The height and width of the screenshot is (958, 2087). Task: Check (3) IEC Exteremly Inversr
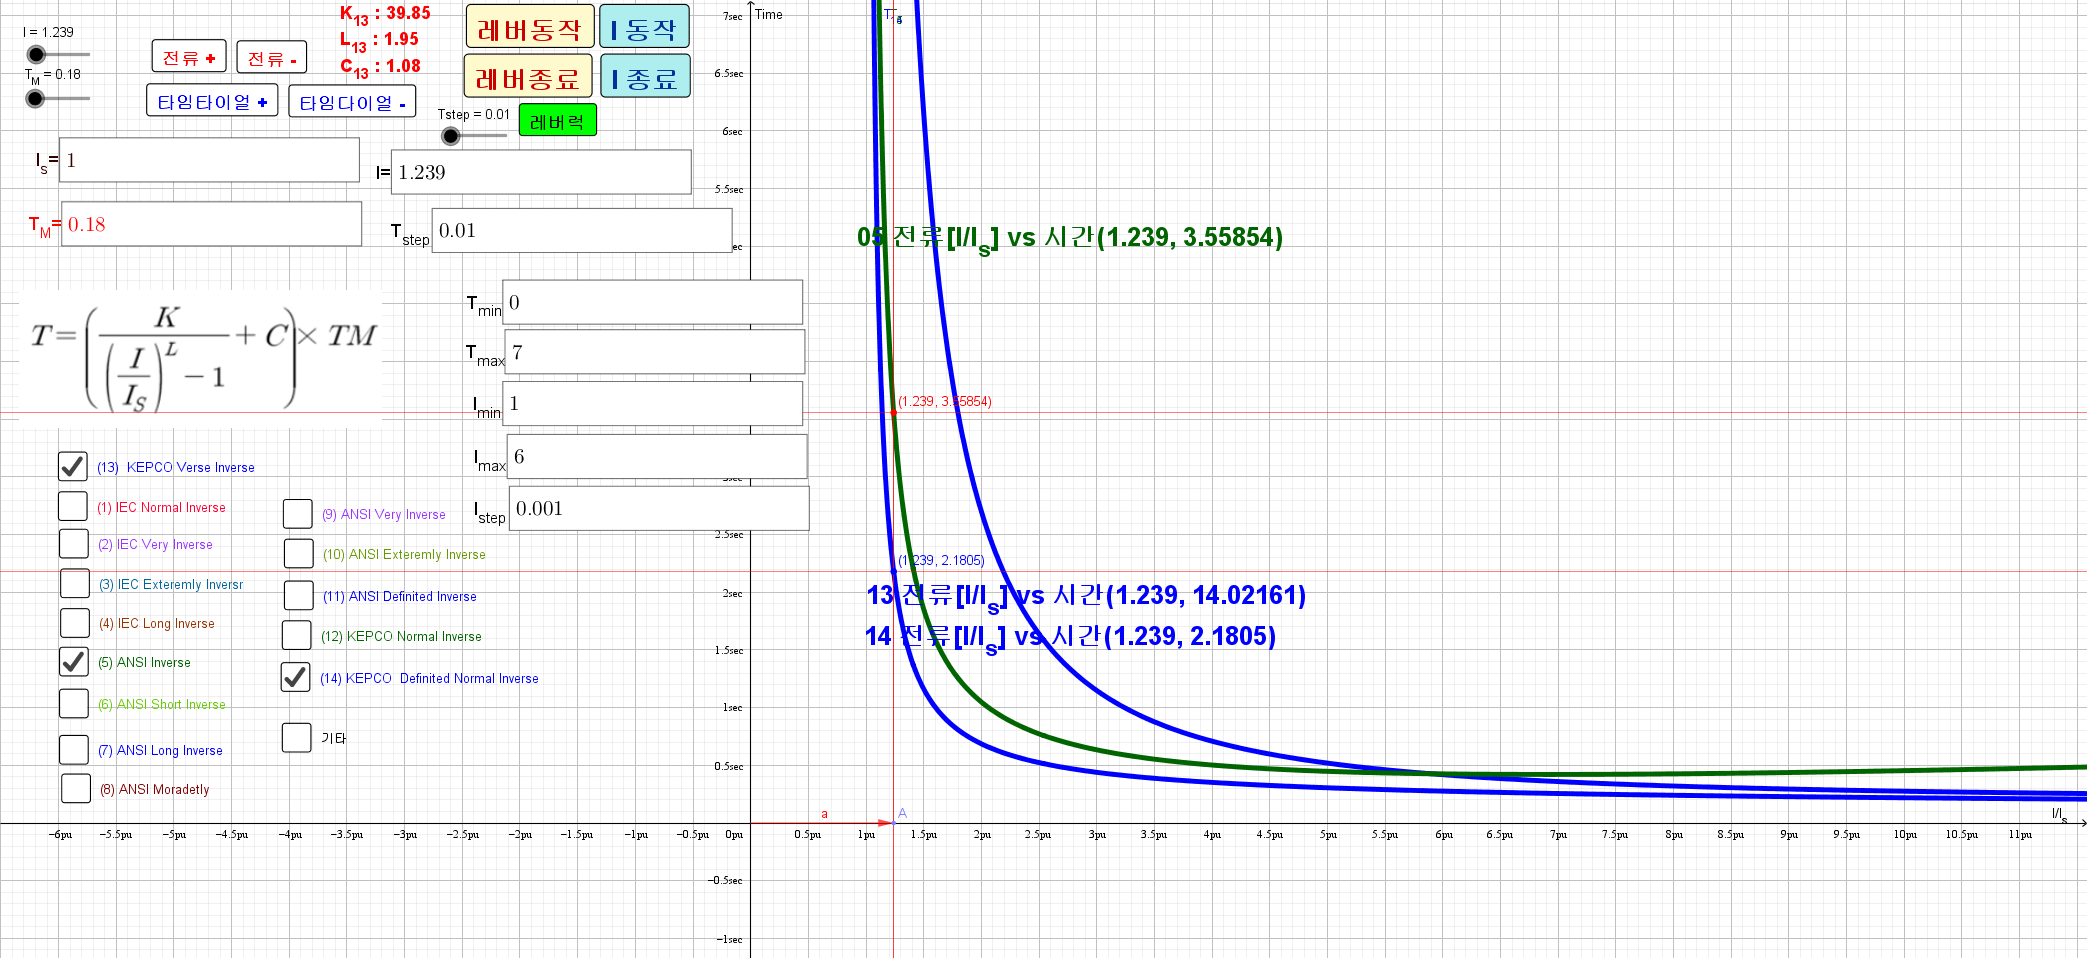pos(75,583)
